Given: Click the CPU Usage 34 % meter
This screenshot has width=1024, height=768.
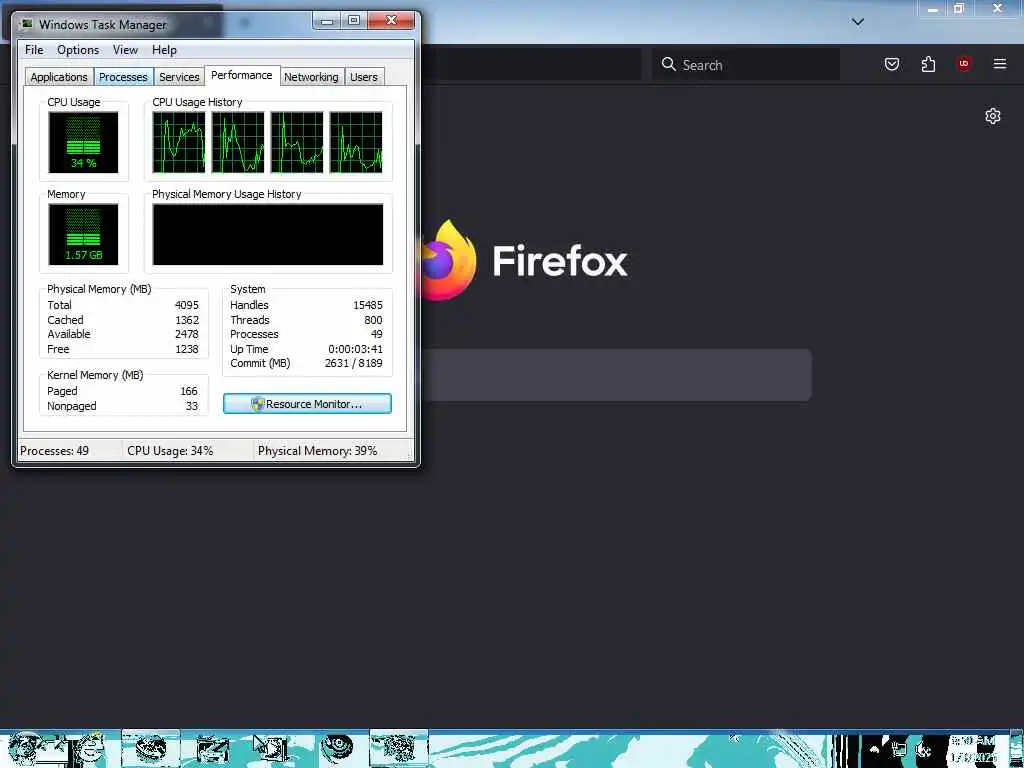Looking at the screenshot, I should coord(83,142).
